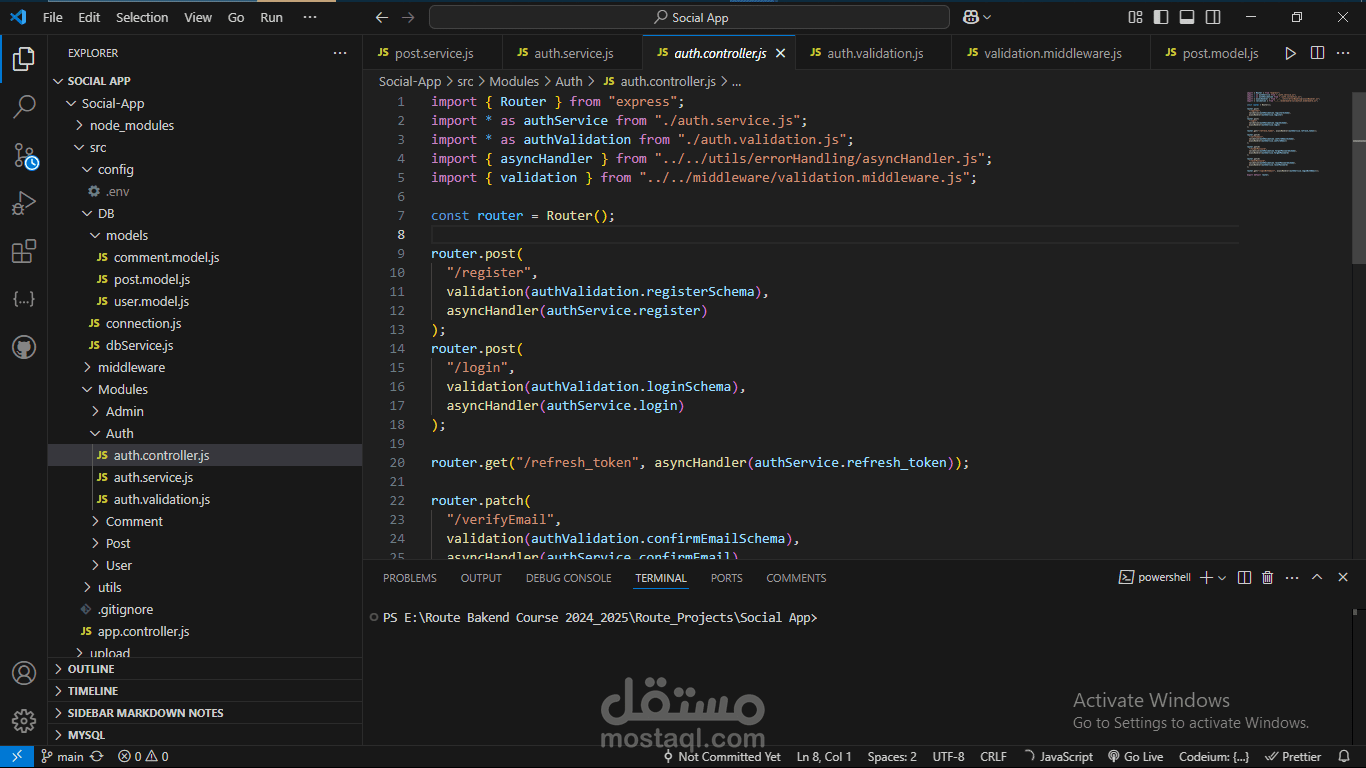Open the Copilot chat icon

coord(971,17)
